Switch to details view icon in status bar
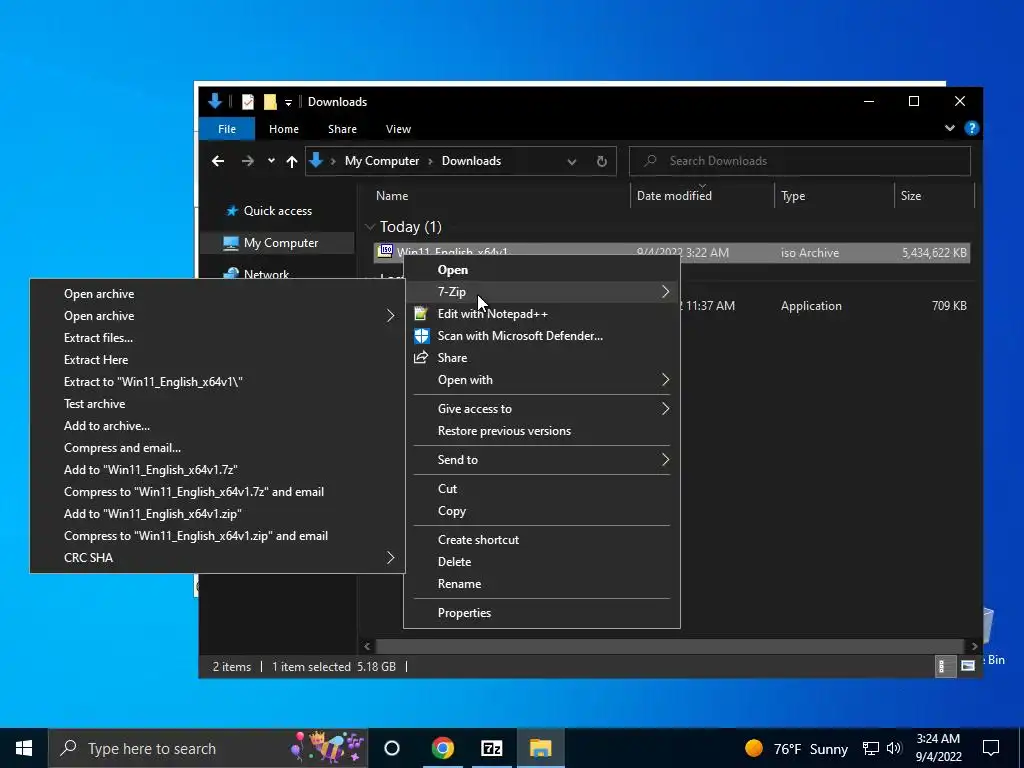Image resolution: width=1024 pixels, height=768 pixels. pyautogui.click(x=944, y=666)
